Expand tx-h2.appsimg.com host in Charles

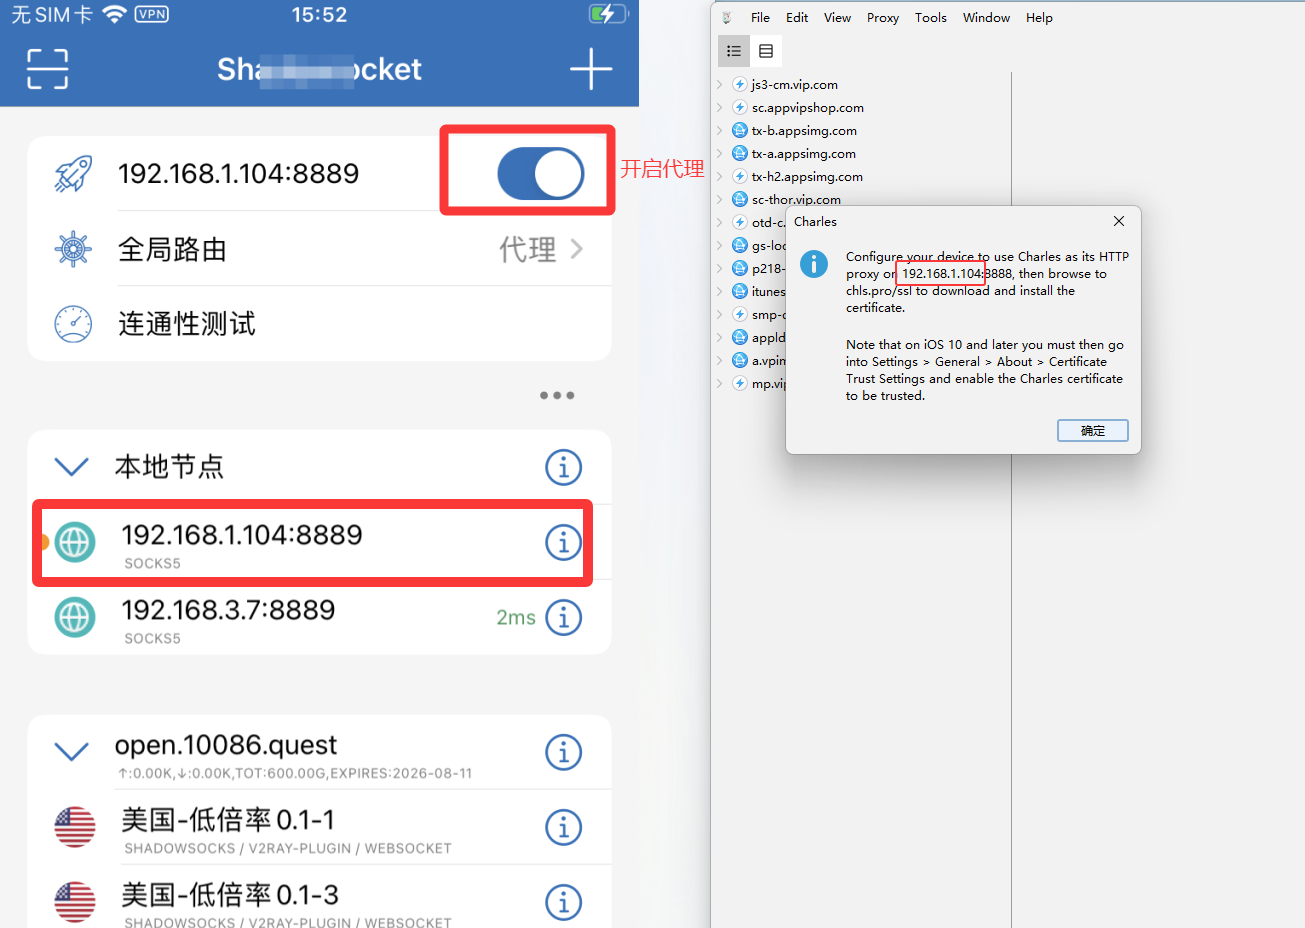(720, 177)
